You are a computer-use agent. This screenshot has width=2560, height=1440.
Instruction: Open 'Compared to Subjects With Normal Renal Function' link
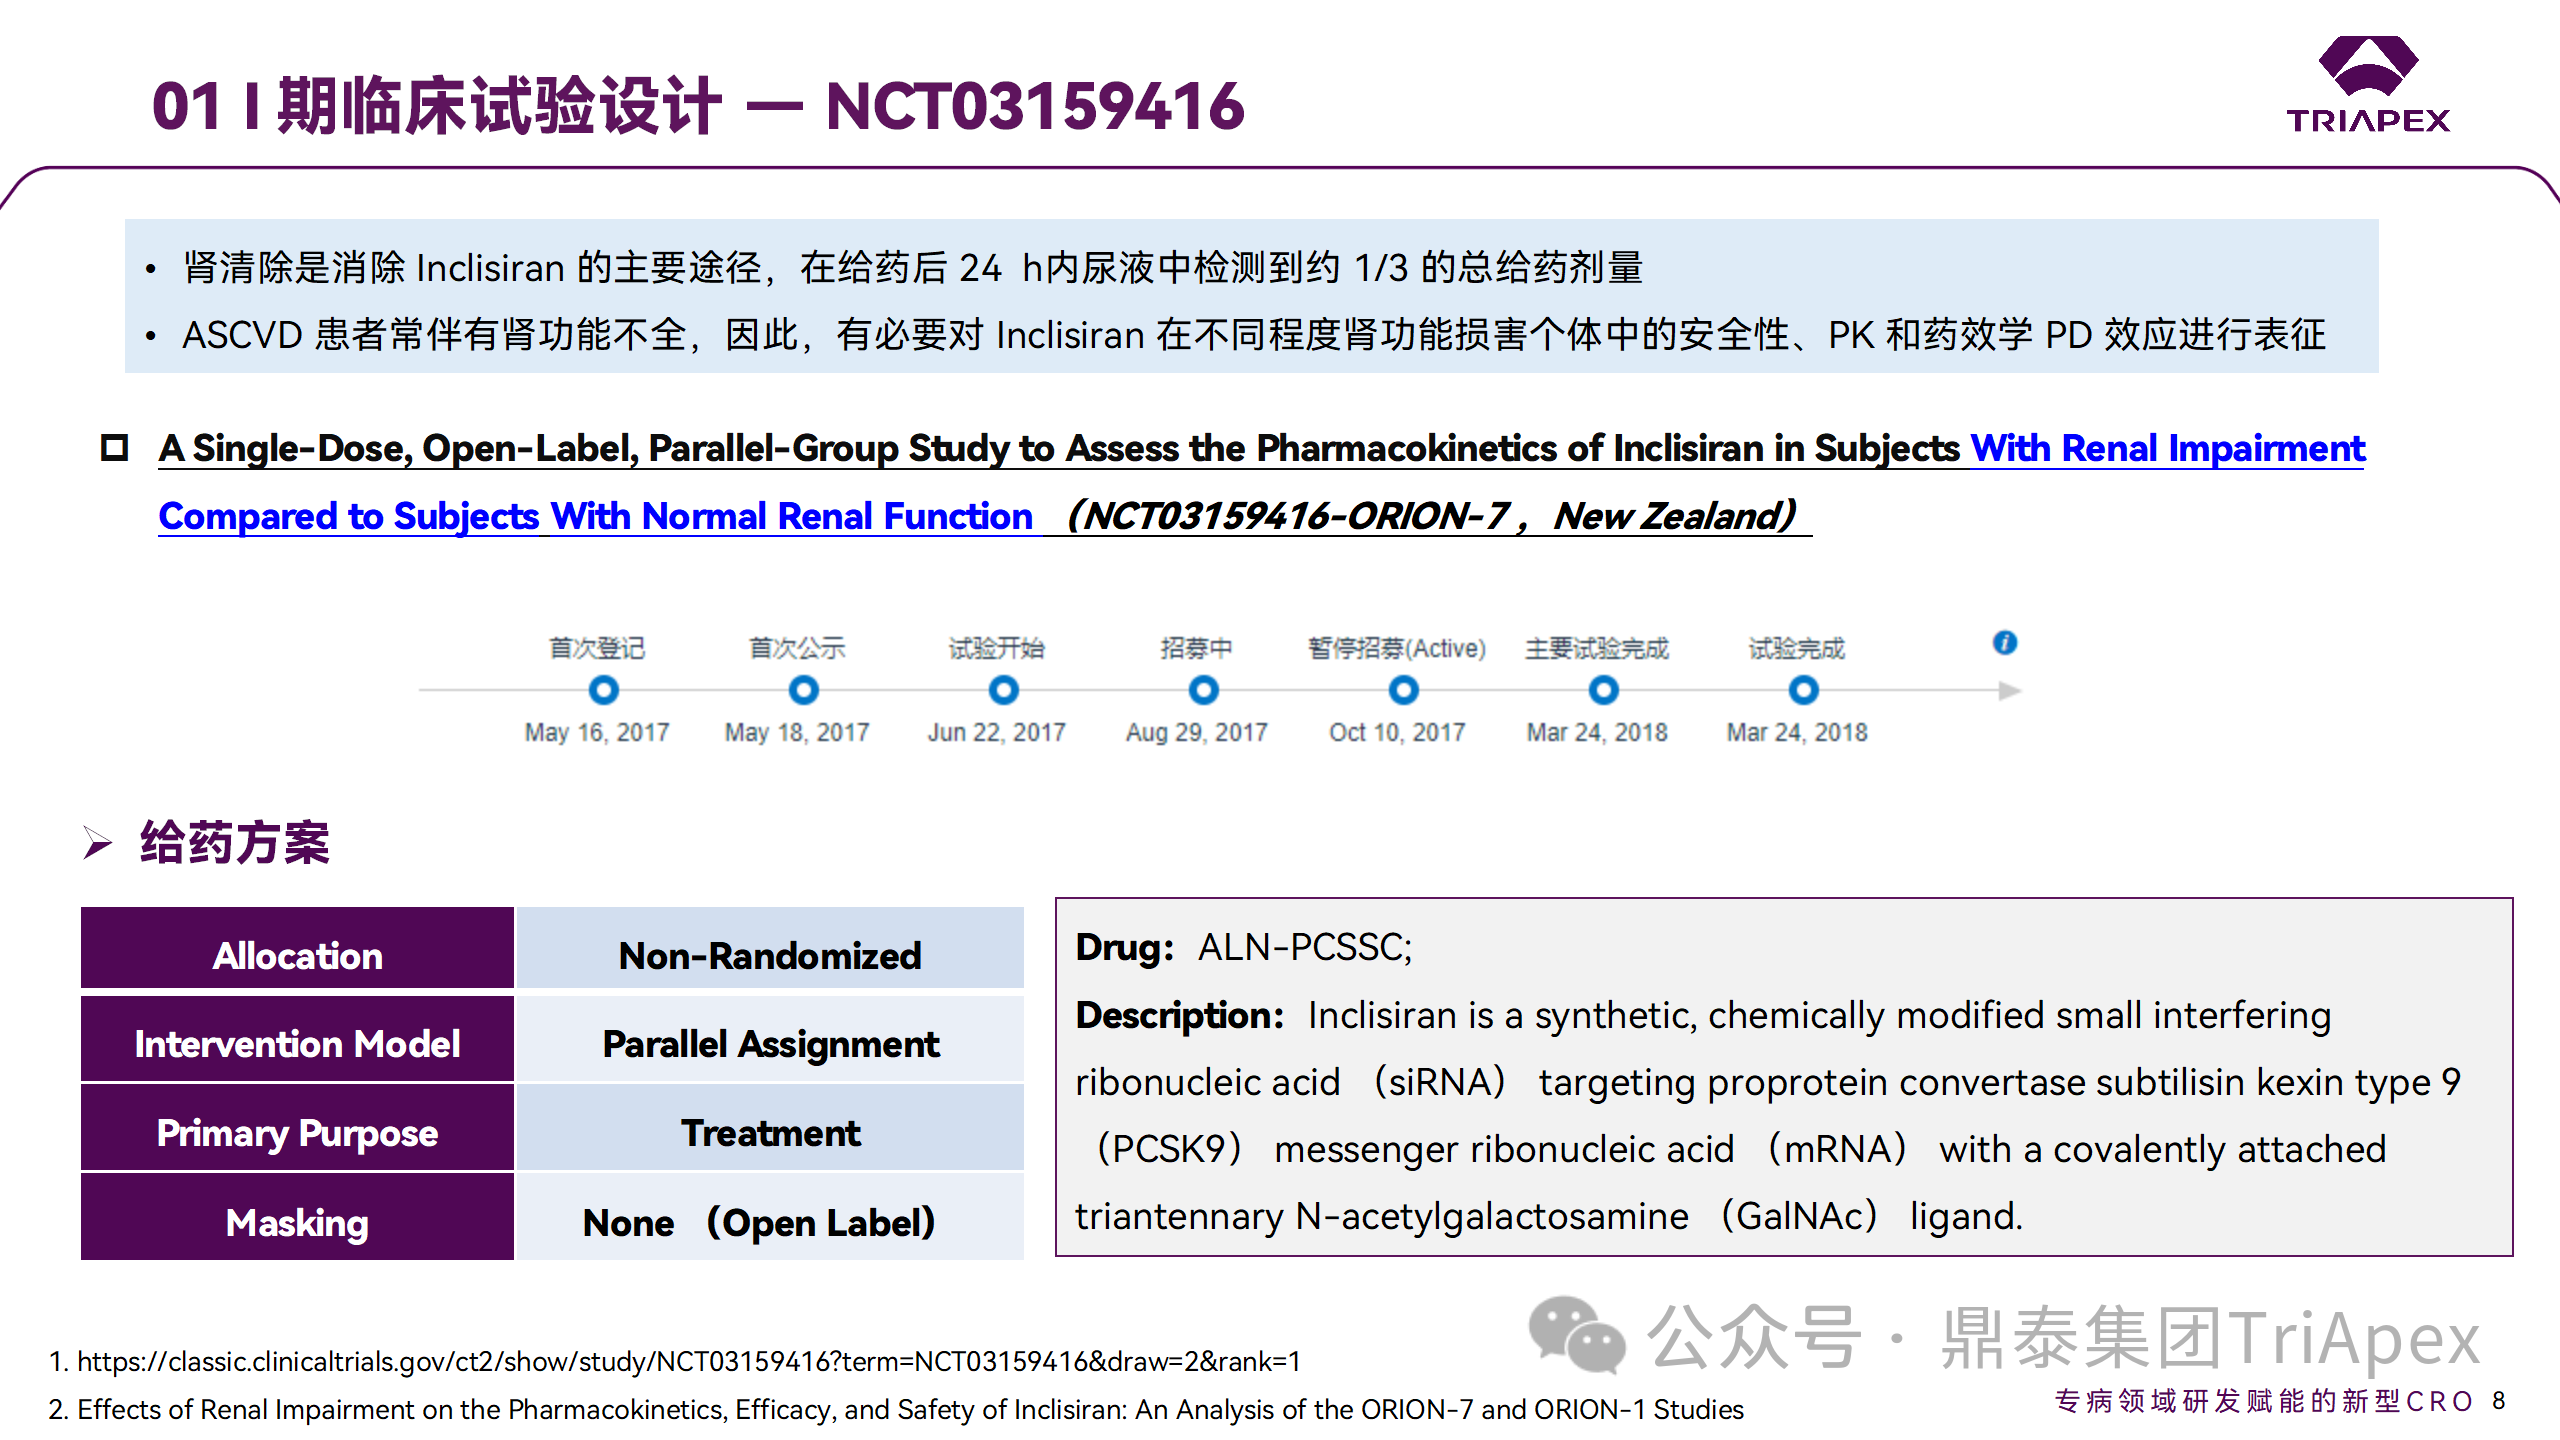pos(595,516)
